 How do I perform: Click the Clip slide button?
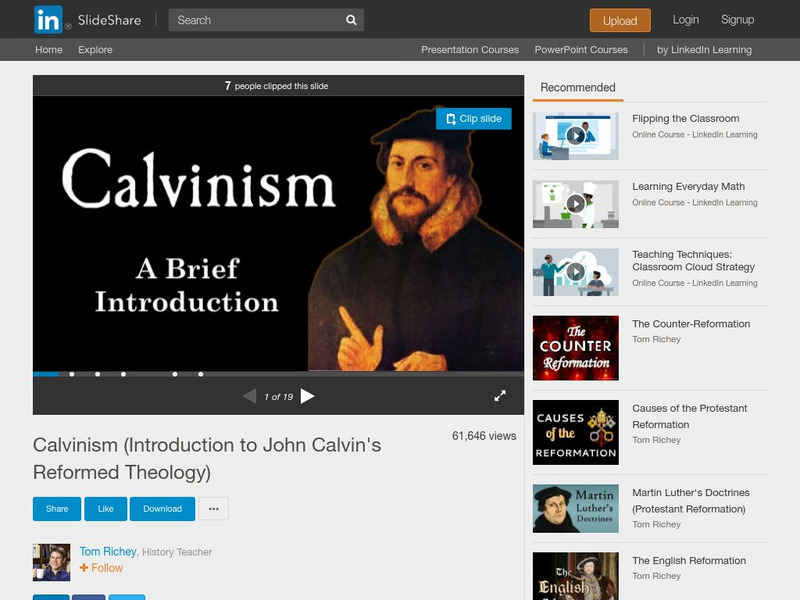[473, 118]
